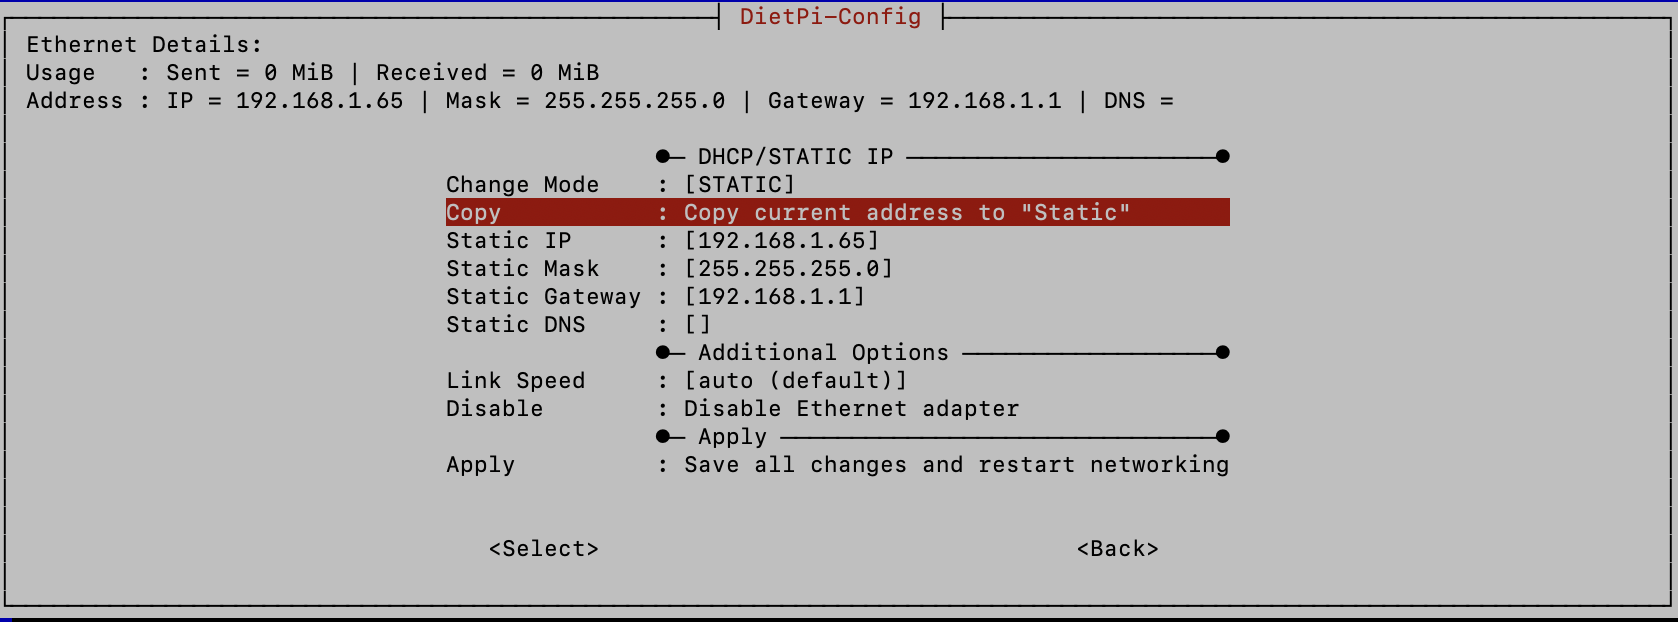1678x622 pixels.
Task: Click the [STATIC] mode value
Action: pos(739,185)
